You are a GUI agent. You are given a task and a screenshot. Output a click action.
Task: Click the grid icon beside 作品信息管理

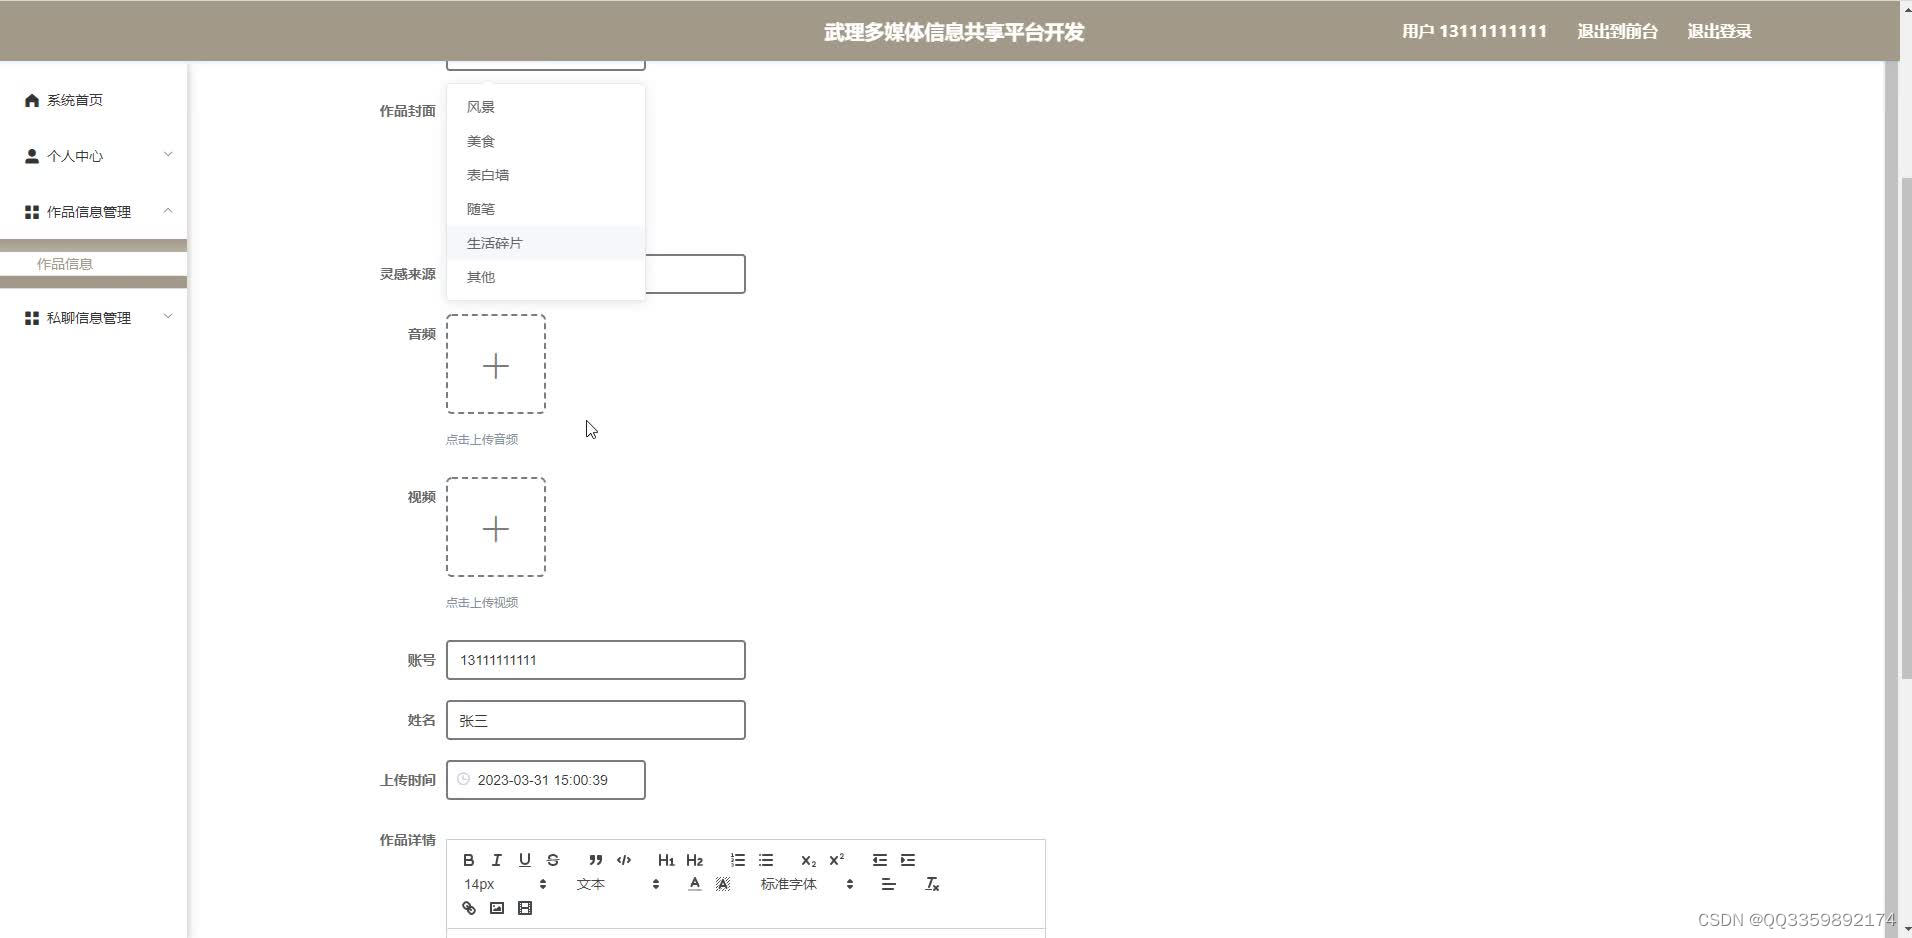tap(32, 212)
